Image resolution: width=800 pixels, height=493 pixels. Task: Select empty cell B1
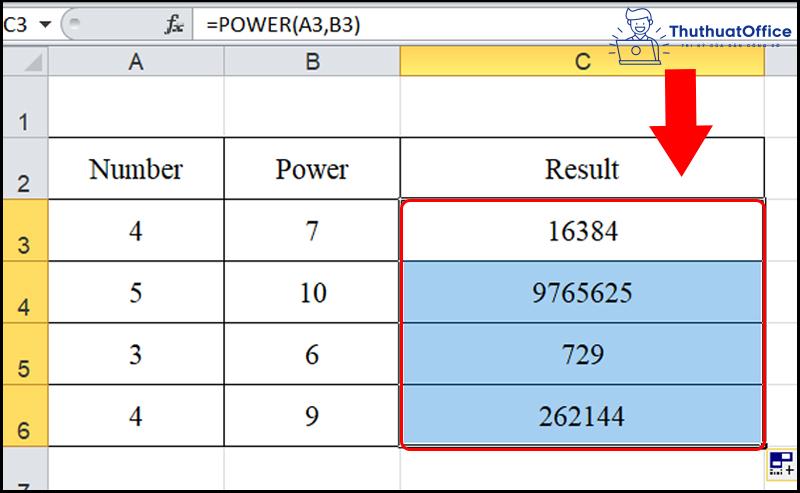click(312, 107)
